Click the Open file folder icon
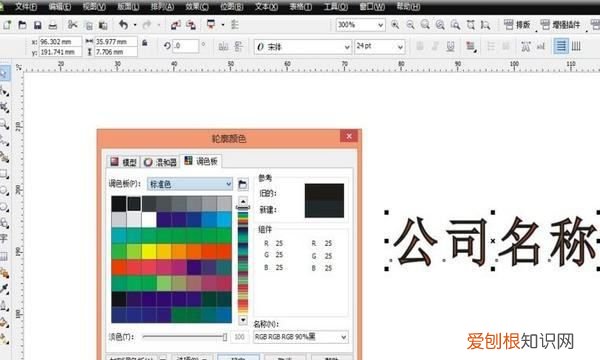 point(22,25)
